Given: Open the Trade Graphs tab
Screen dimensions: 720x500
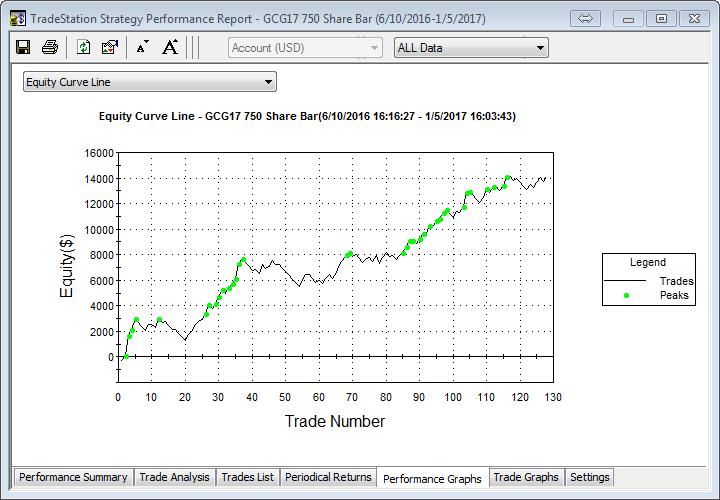Looking at the screenshot, I should click(527, 477).
